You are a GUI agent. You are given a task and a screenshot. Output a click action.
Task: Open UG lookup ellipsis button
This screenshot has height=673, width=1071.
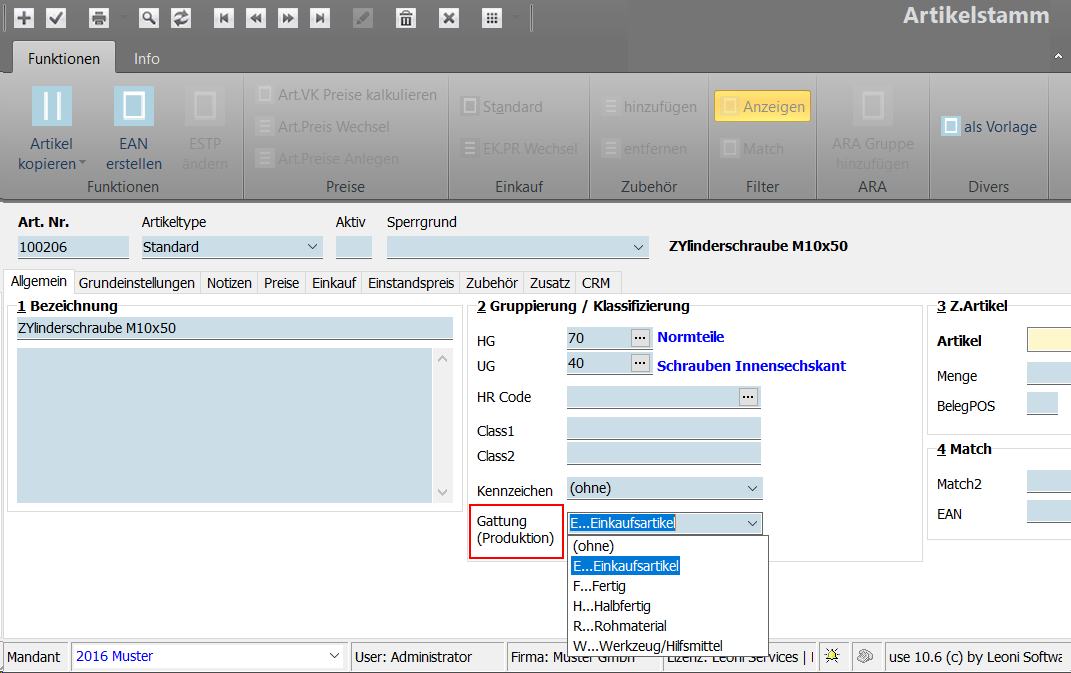click(640, 363)
